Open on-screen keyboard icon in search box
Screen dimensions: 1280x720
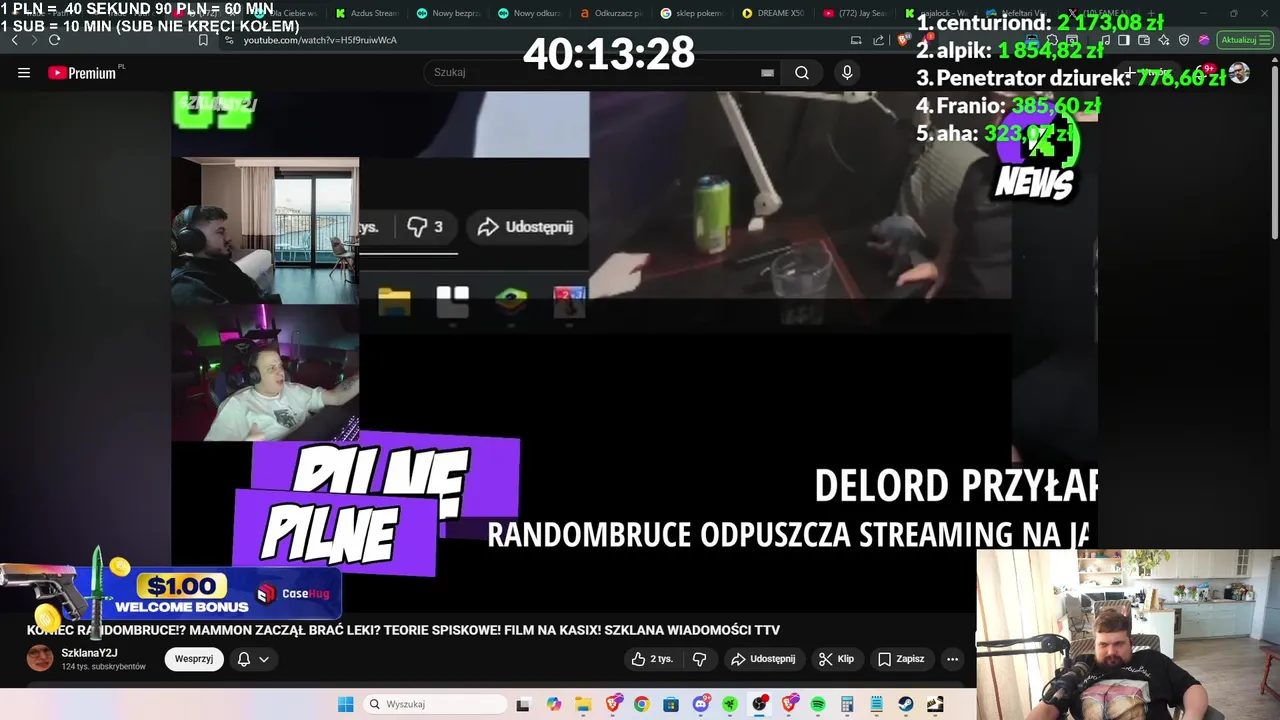pyautogui.click(x=767, y=72)
